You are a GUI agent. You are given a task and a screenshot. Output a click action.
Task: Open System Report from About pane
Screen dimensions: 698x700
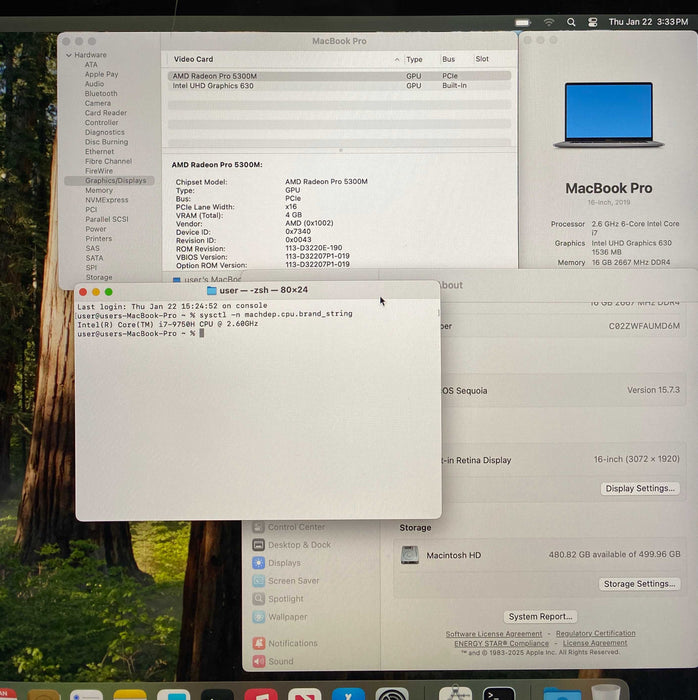tap(540, 617)
